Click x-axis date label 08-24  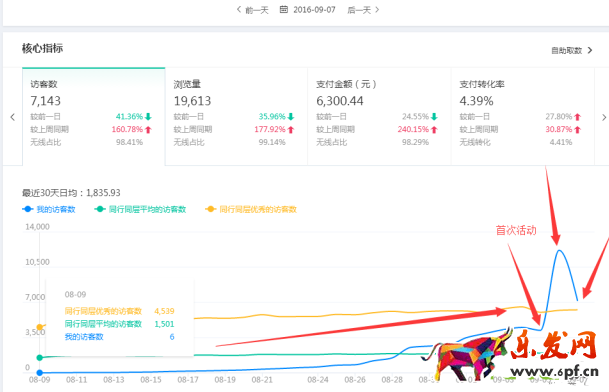(318, 380)
